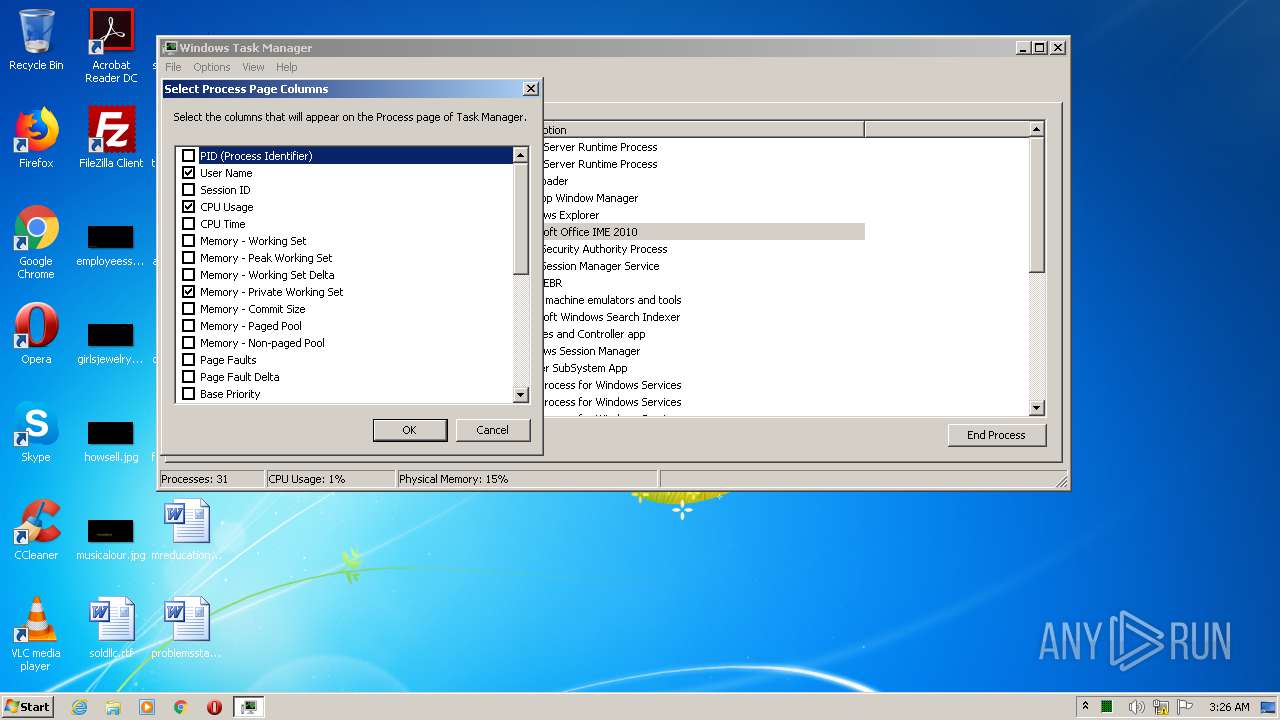The height and width of the screenshot is (720, 1280).
Task: Open the Recycle Bin desktop icon
Action: pyautogui.click(x=36, y=40)
